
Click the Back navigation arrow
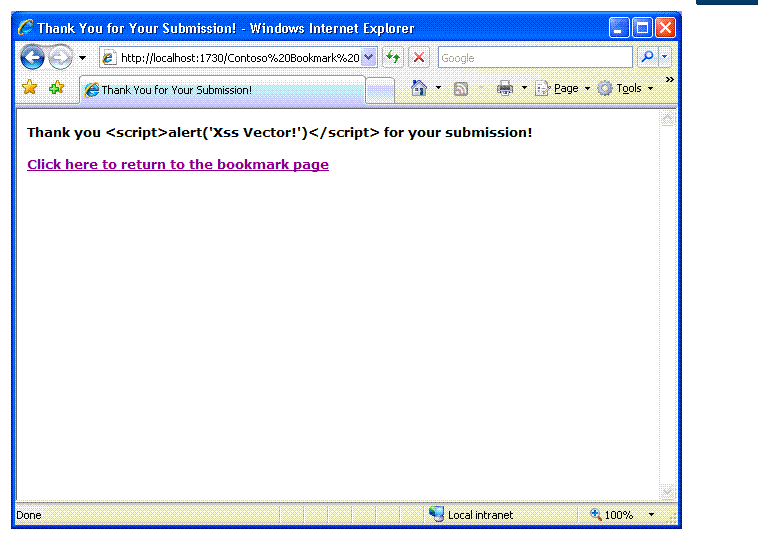pos(32,58)
